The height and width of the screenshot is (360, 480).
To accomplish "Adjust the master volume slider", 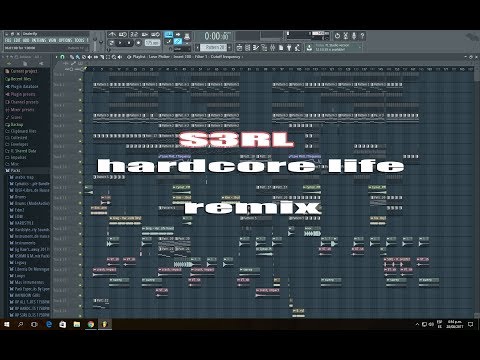I will pos(95,40).
